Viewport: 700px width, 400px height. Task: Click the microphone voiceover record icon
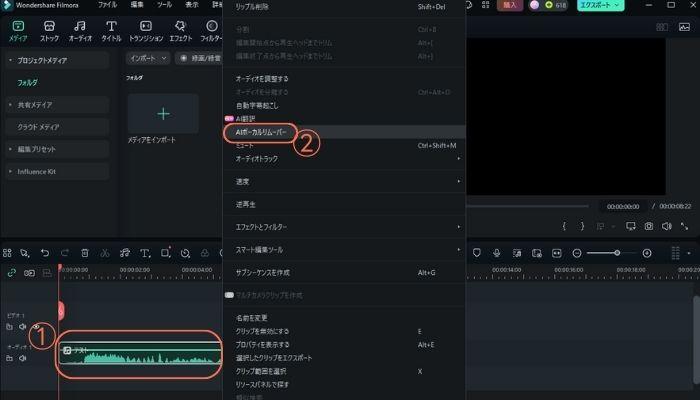click(x=496, y=253)
